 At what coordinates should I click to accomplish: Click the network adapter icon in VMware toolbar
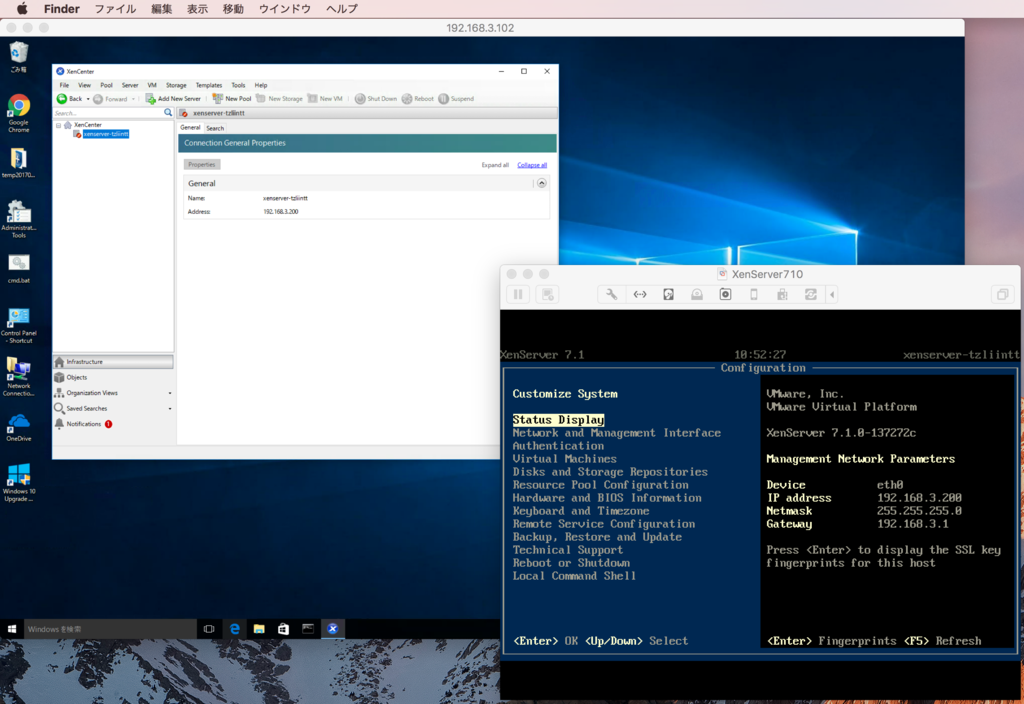(640, 295)
